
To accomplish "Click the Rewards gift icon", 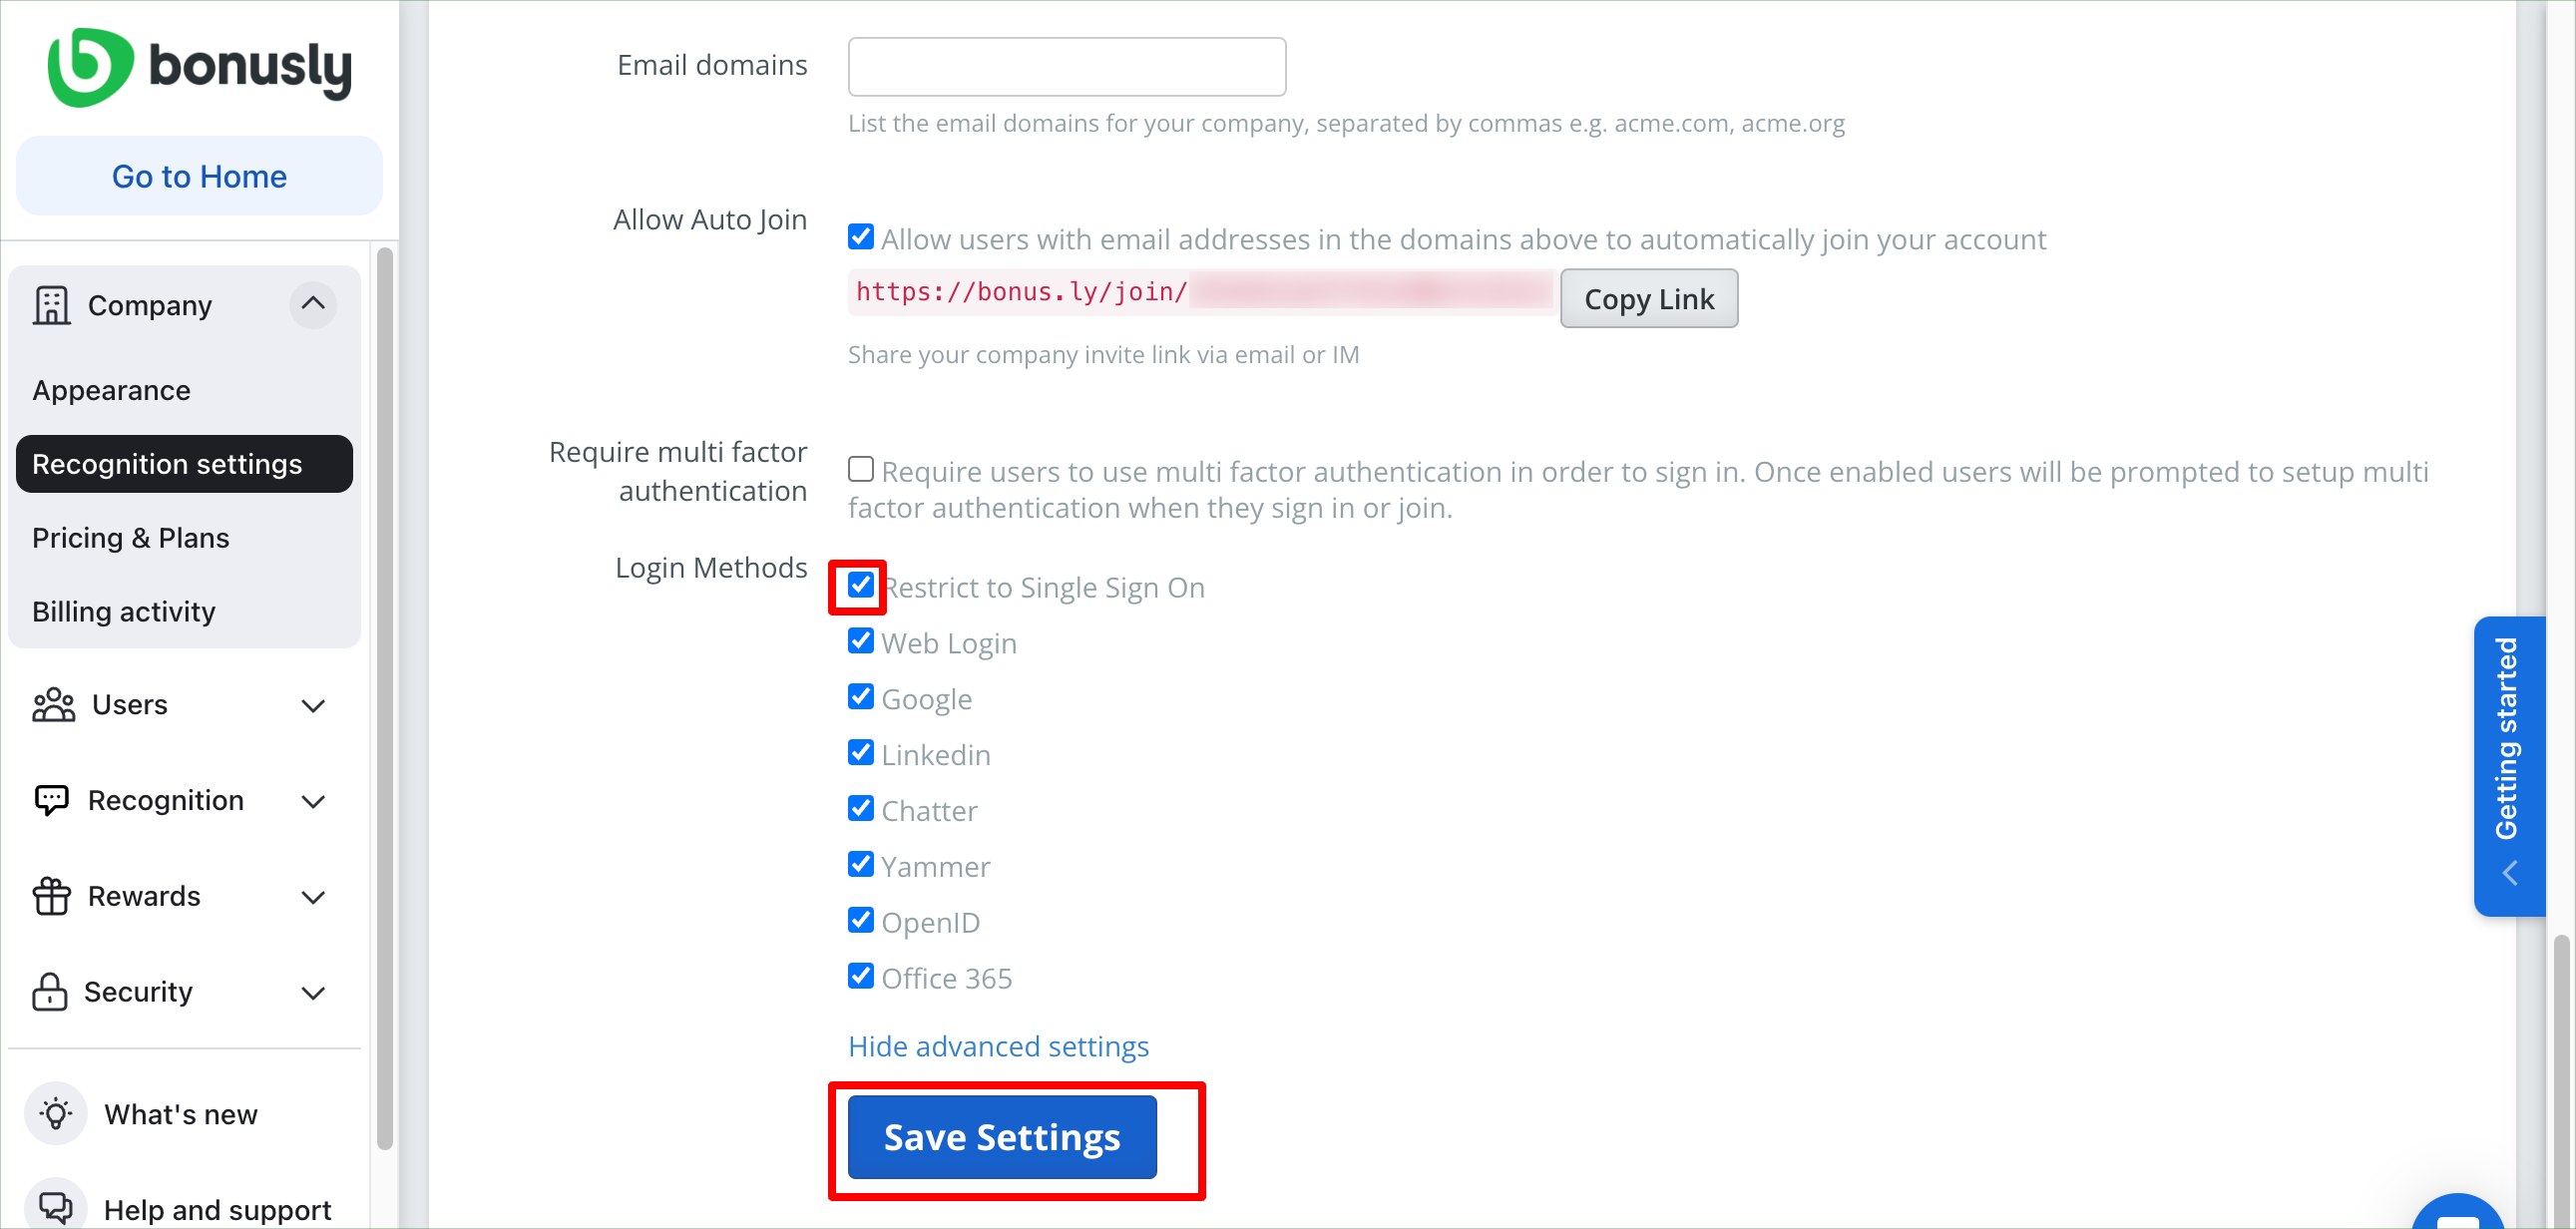I will (x=51, y=896).
